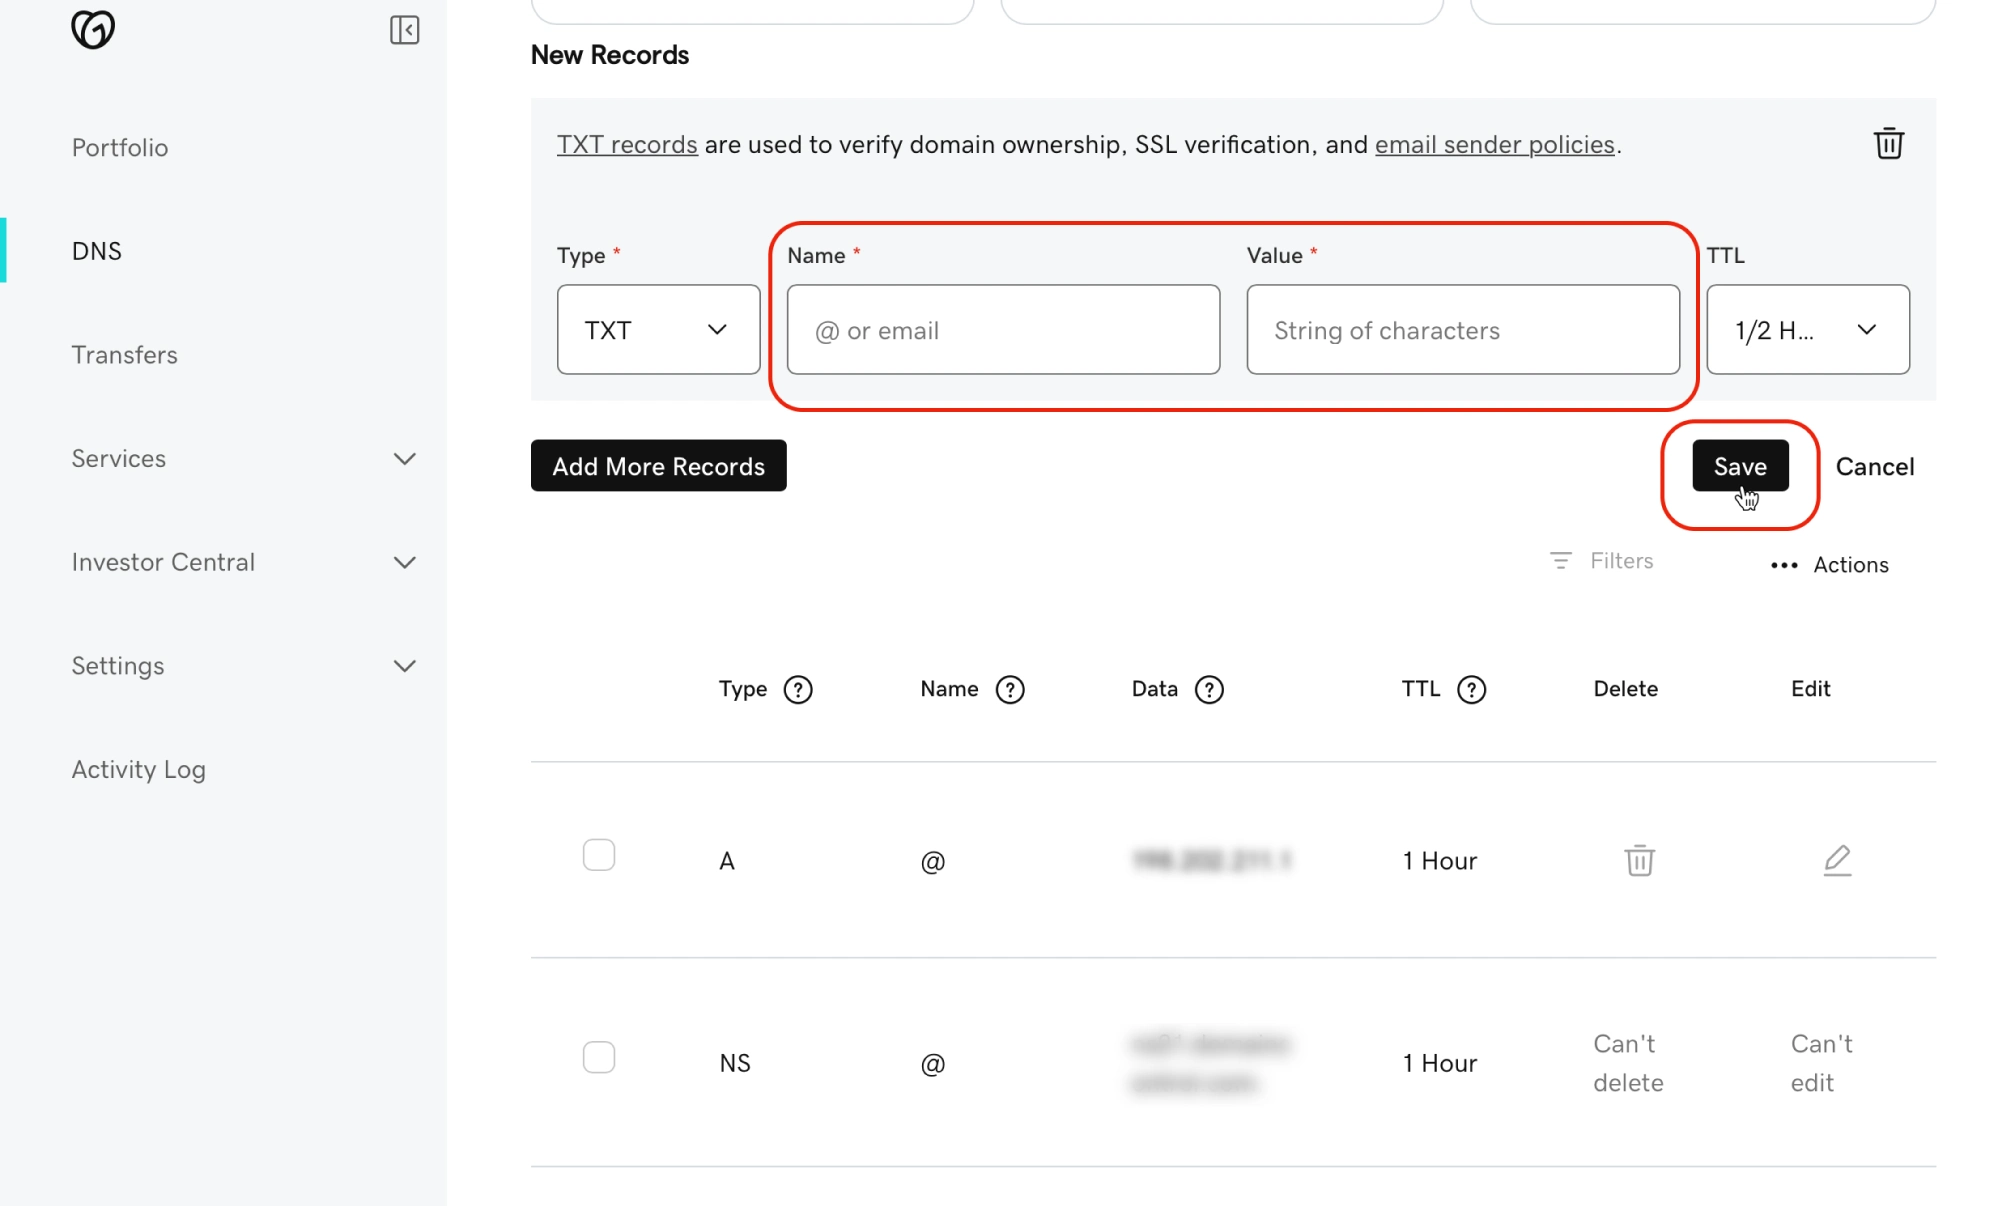Click the trash icon for A record
This screenshot has width=2000, height=1206.
(x=1639, y=861)
